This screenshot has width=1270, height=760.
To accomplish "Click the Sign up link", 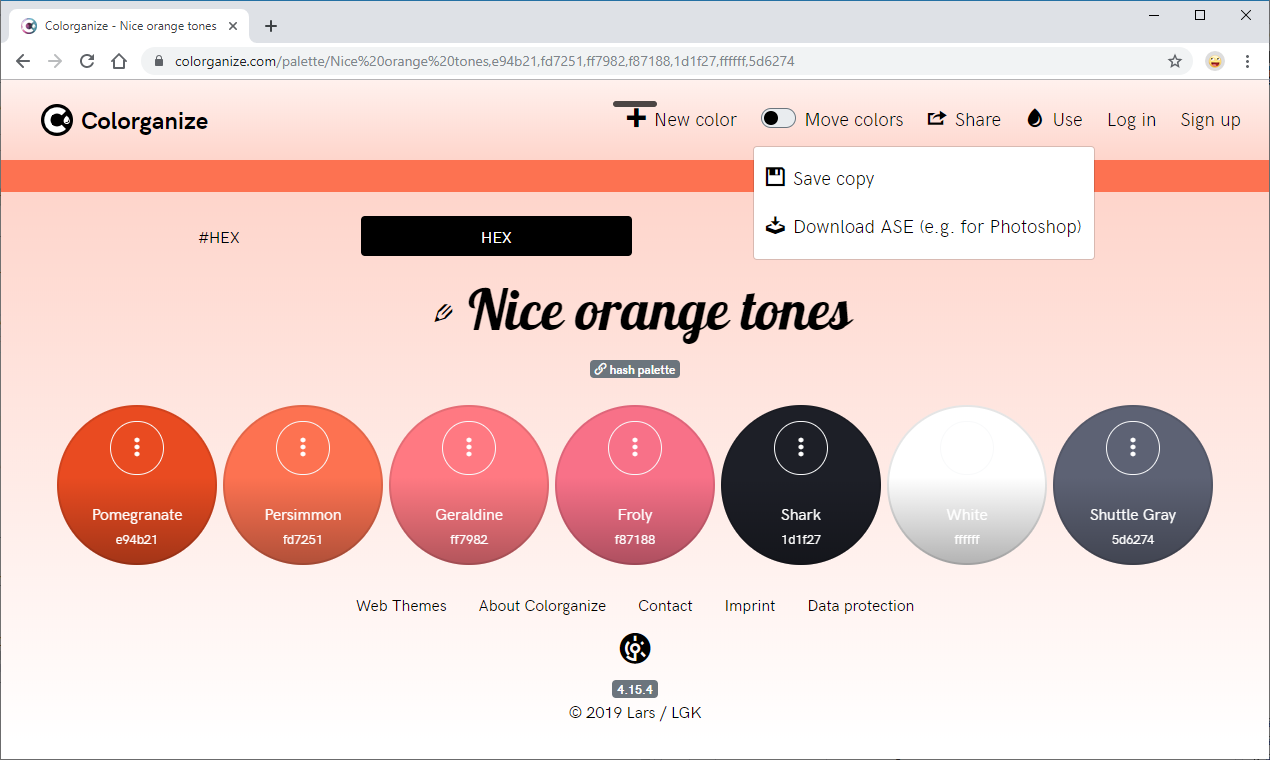I will (x=1210, y=119).
